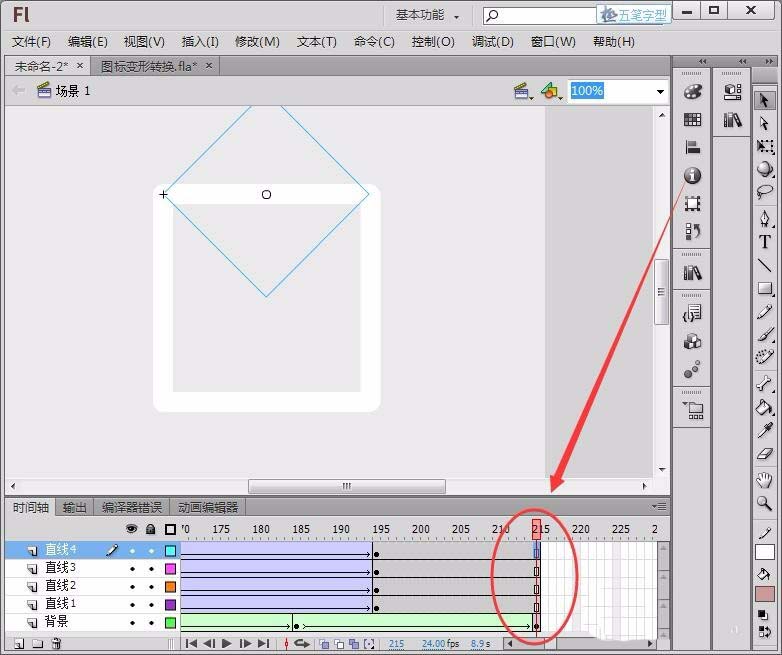Image resolution: width=782 pixels, height=655 pixels.
Task: Open the Properties panel icon
Action: [733, 92]
